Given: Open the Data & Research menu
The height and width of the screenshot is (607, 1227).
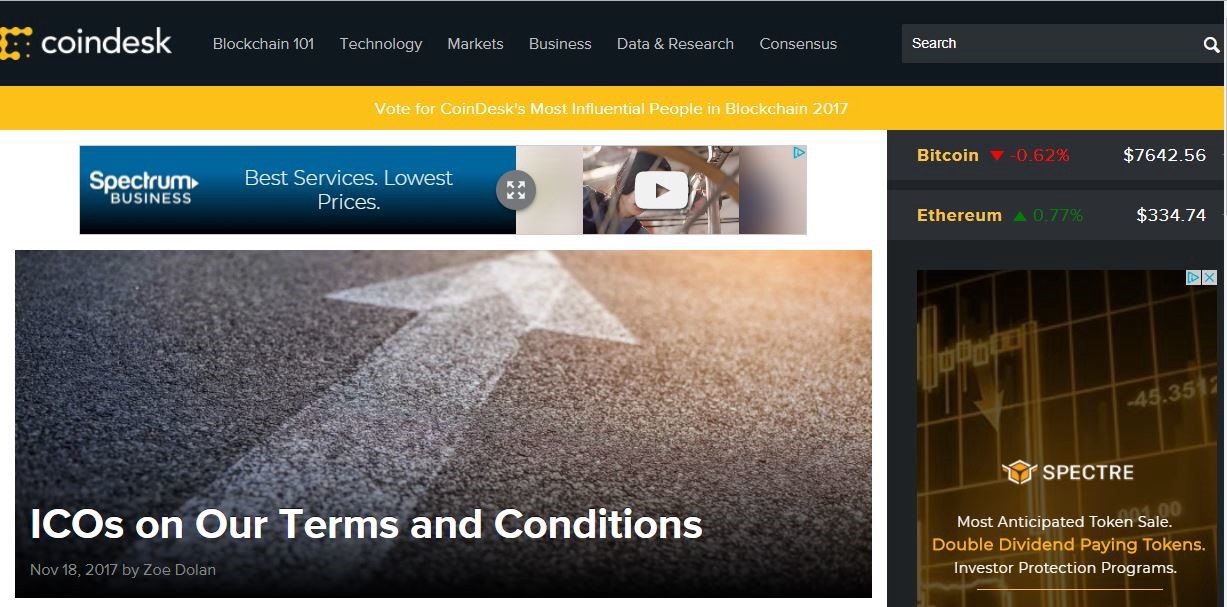Looking at the screenshot, I should [675, 44].
